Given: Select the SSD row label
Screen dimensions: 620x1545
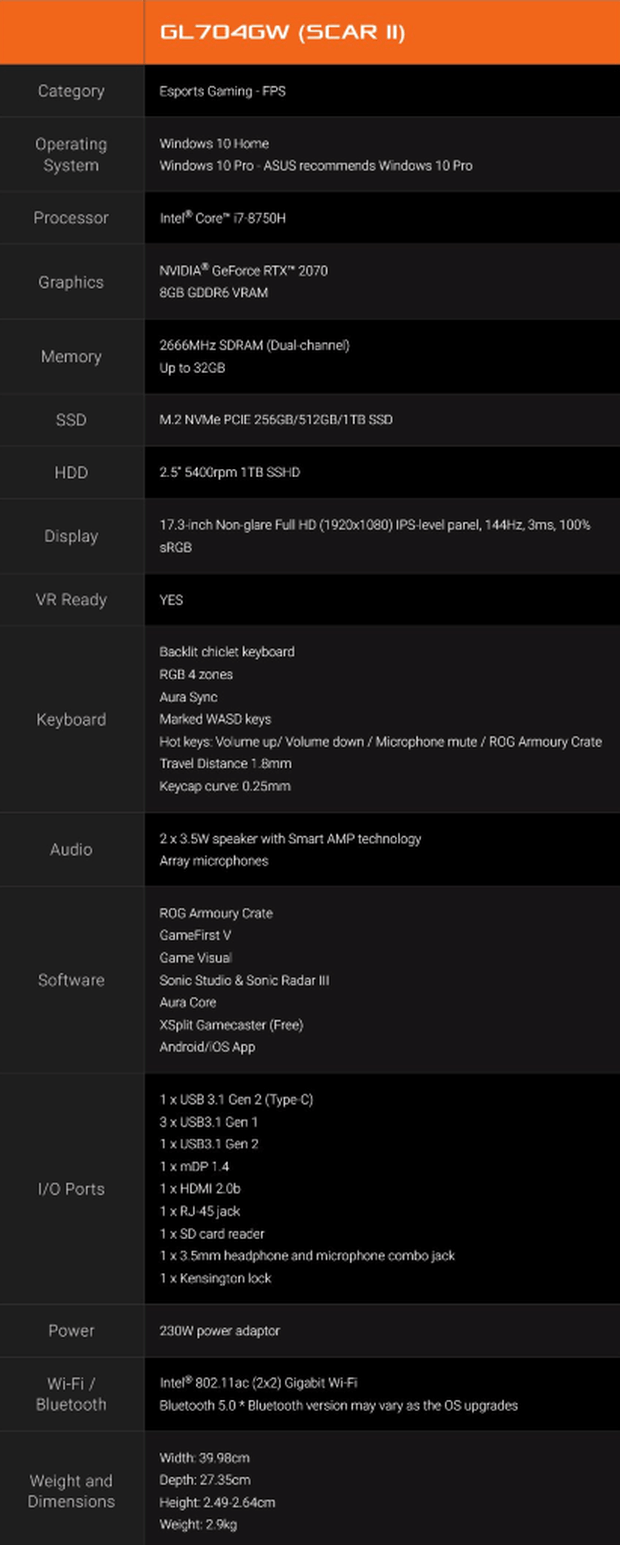Looking at the screenshot, I should pos(71,420).
